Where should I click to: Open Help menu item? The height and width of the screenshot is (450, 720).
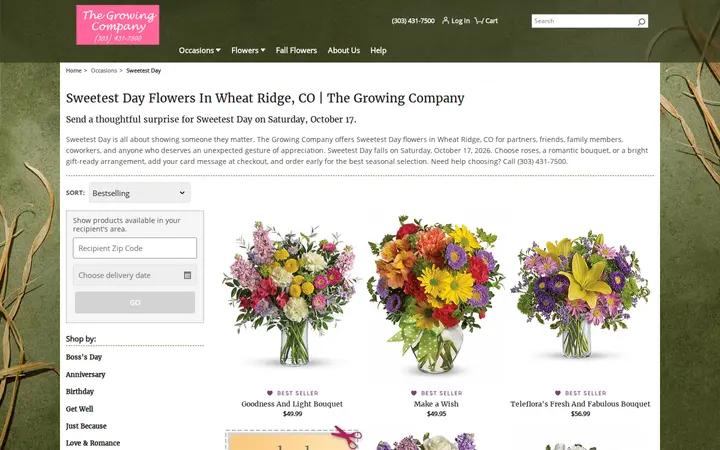pos(378,51)
